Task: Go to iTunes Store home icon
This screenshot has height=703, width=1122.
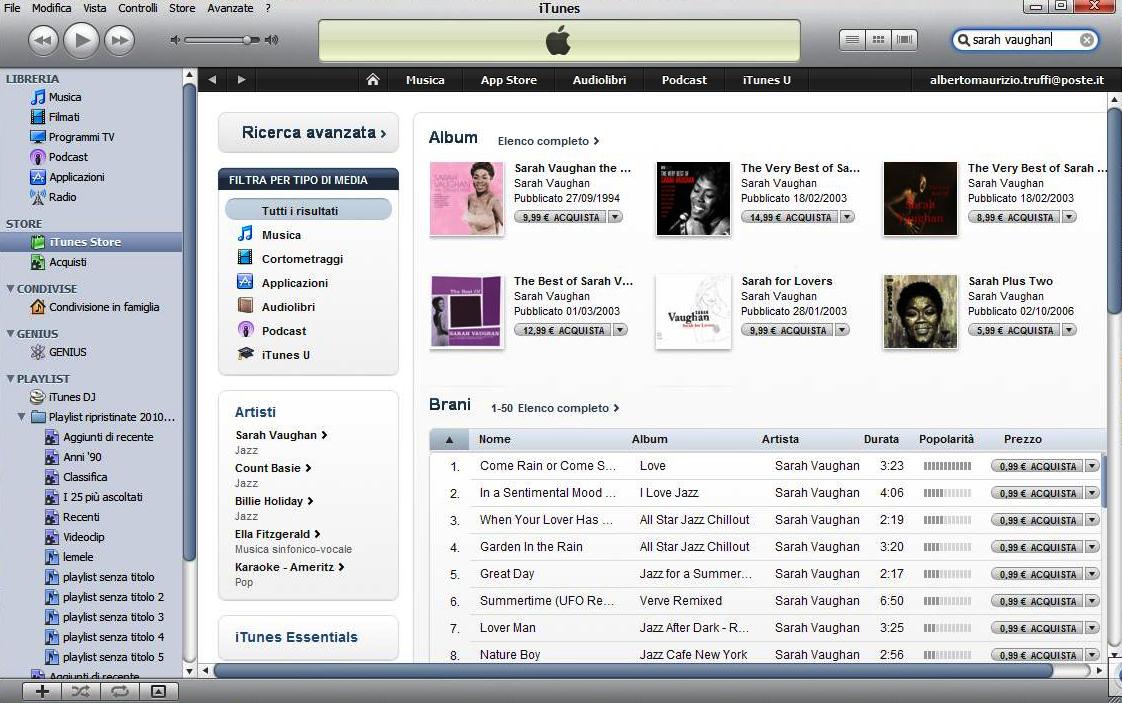Action: click(373, 79)
